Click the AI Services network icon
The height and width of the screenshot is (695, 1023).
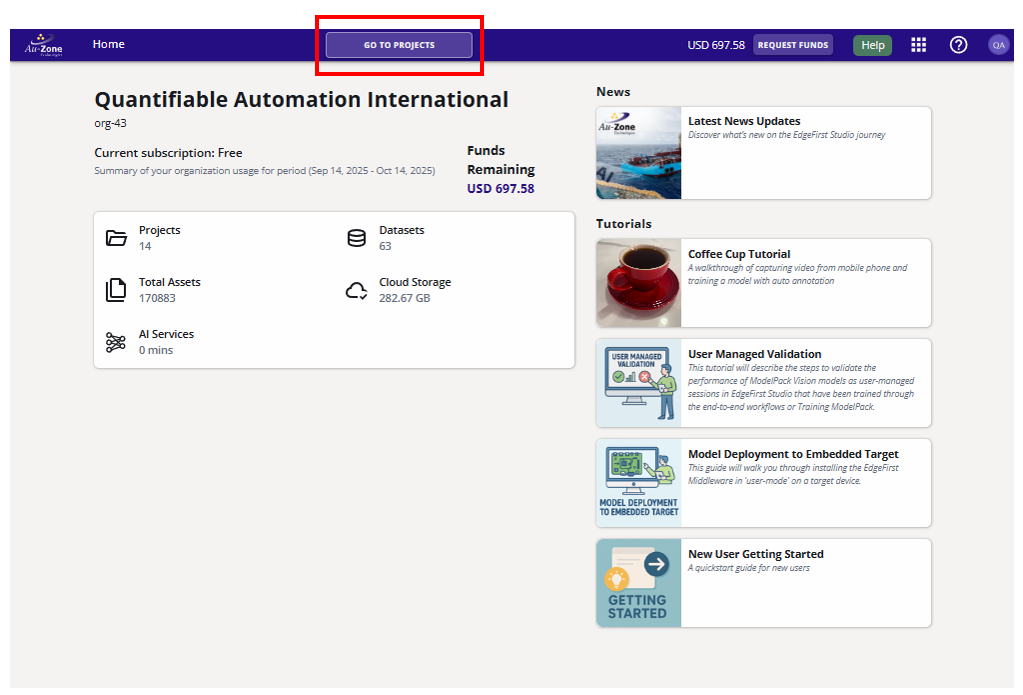116,342
